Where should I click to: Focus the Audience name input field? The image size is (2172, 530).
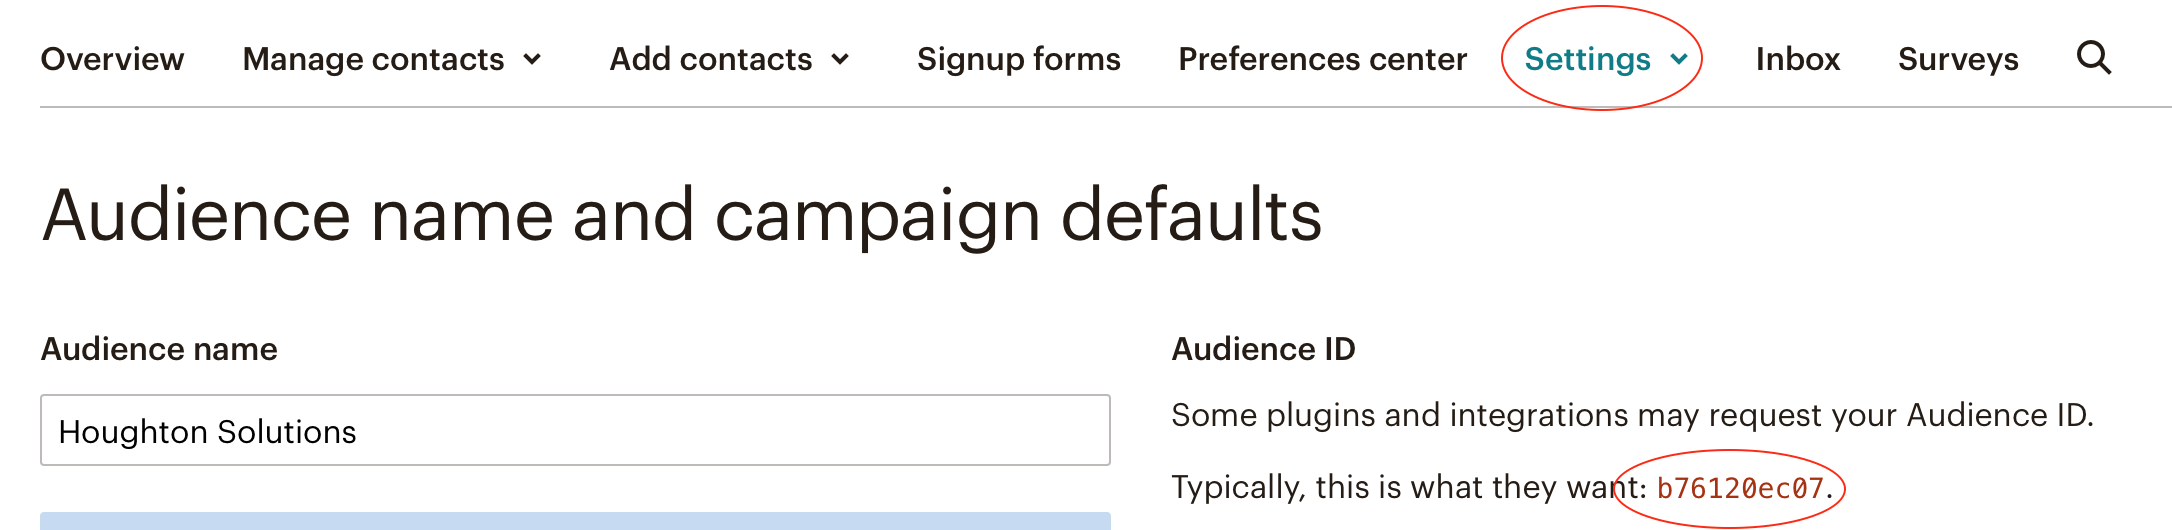click(x=575, y=430)
